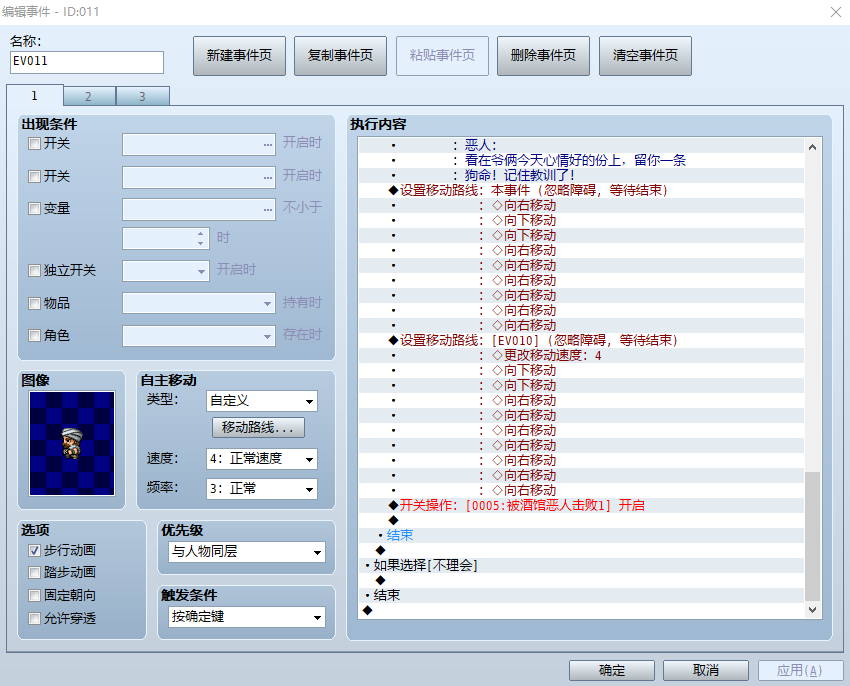Close the 编辑事件 dialog window

tap(835, 12)
